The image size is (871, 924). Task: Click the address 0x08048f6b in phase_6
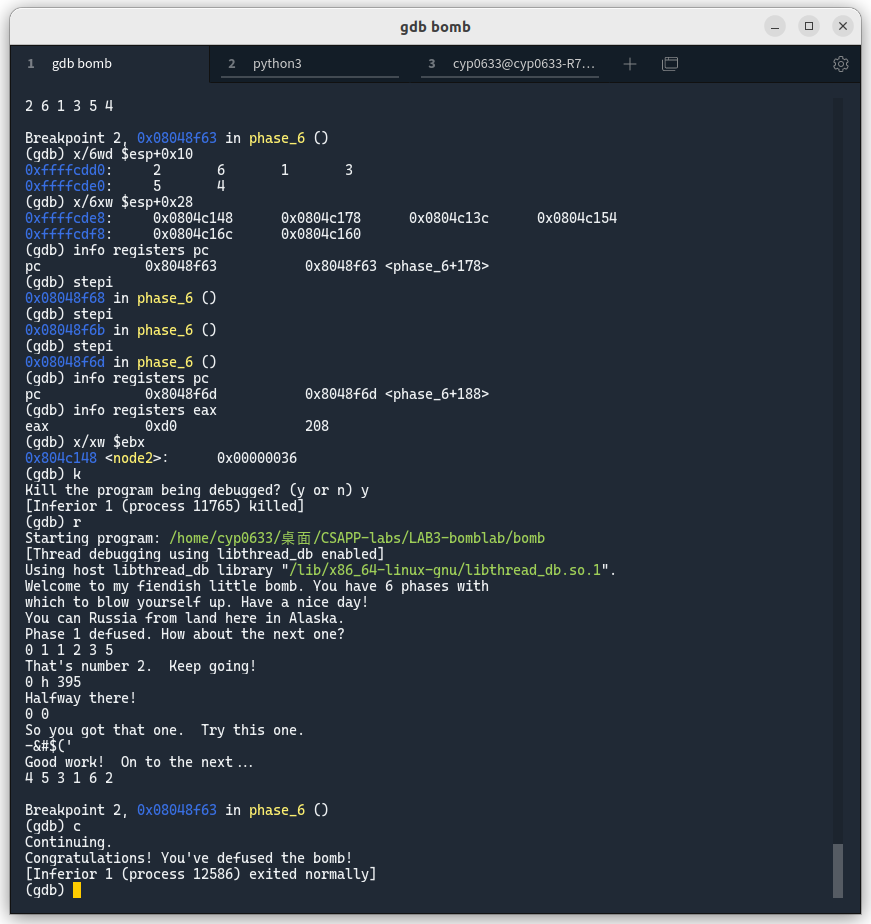[65, 330]
